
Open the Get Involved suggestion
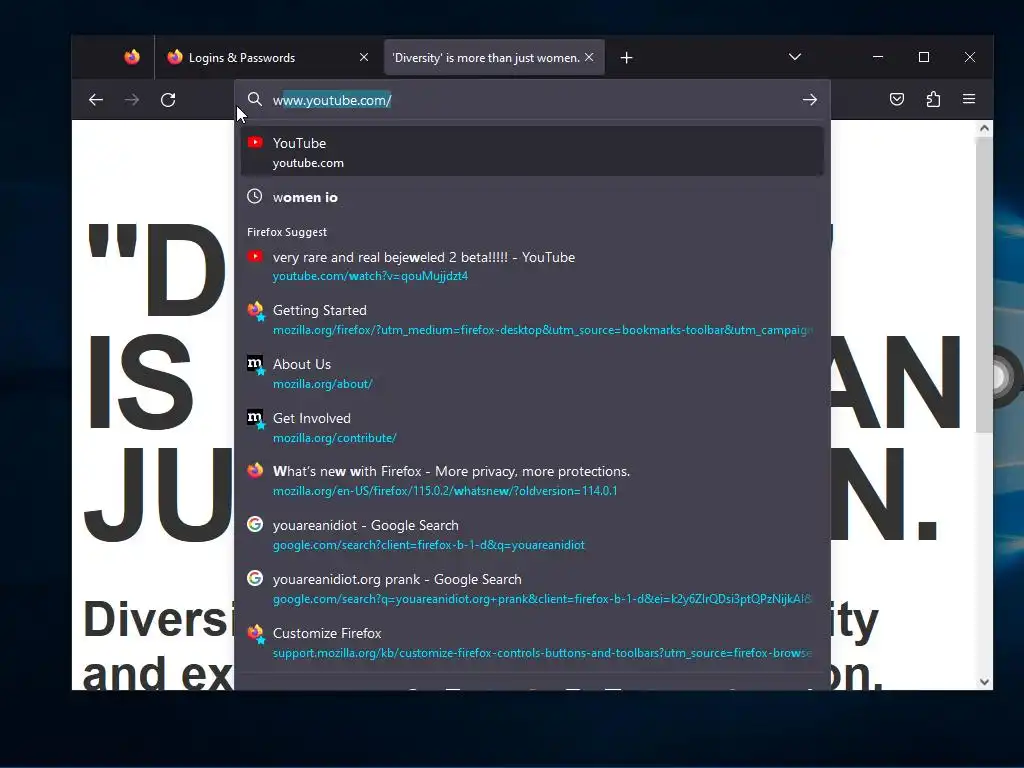pyautogui.click(x=532, y=428)
